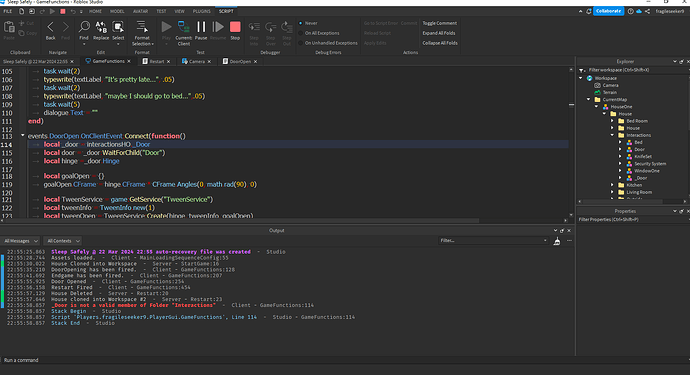Viewport: 690px width, 375px height.
Task: Click the Output filter input field
Action: coord(493,241)
